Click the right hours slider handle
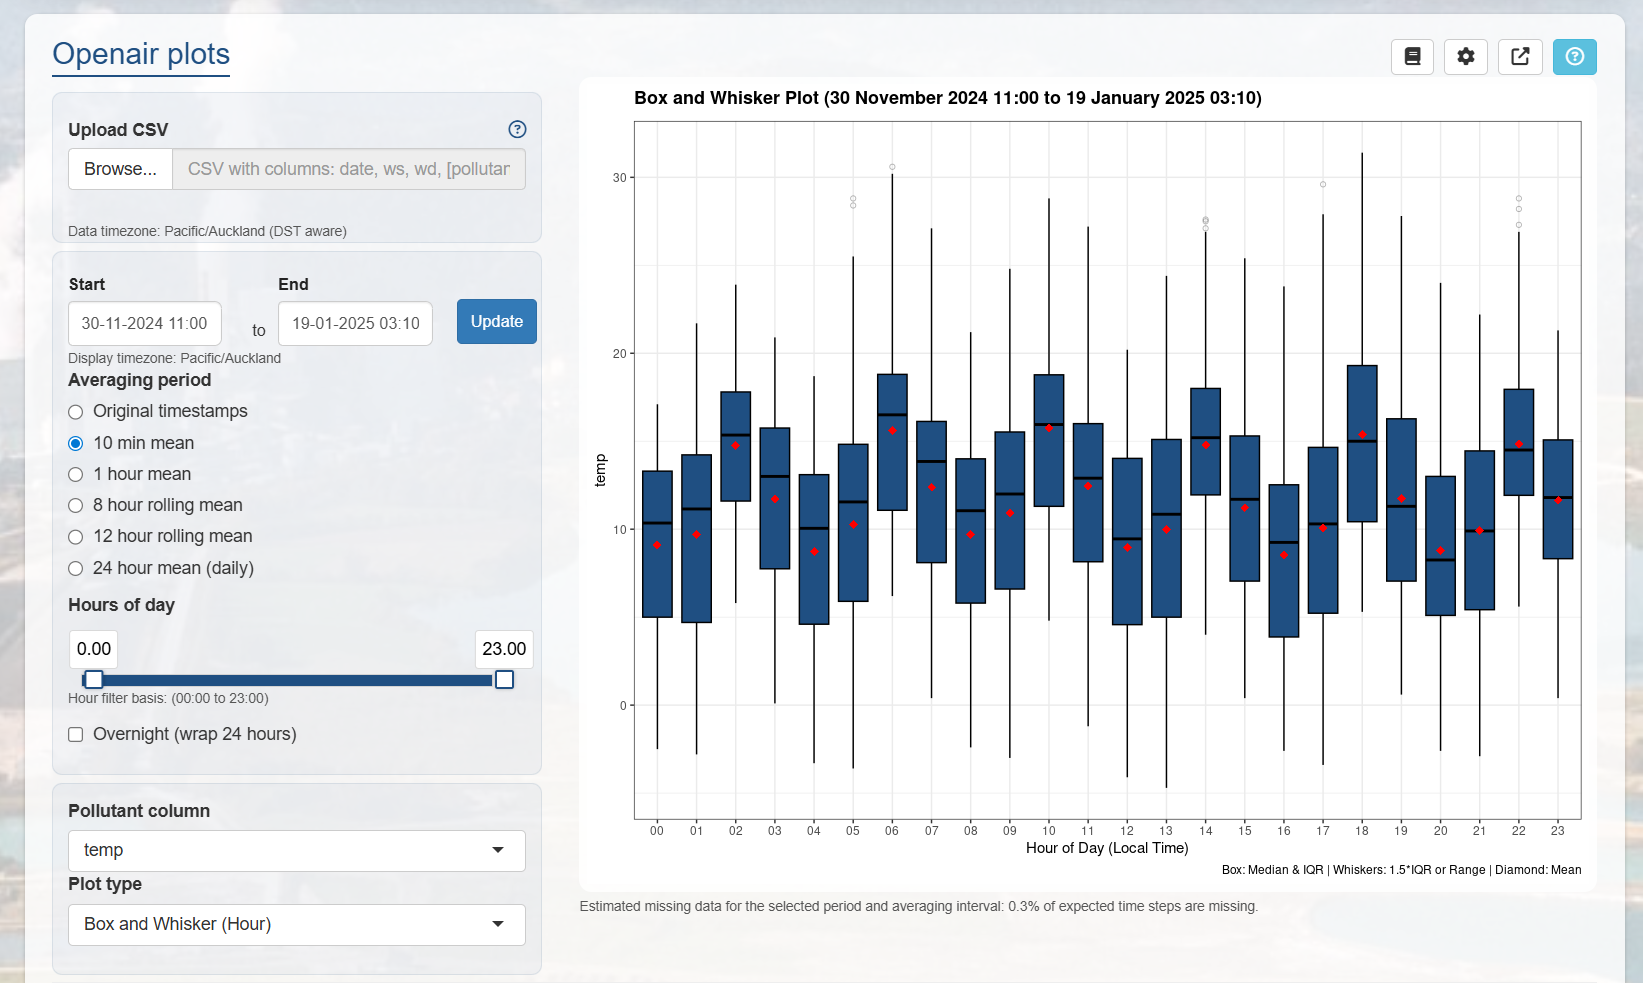This screenshot has width=1643, height=983. tap(505, 680)
